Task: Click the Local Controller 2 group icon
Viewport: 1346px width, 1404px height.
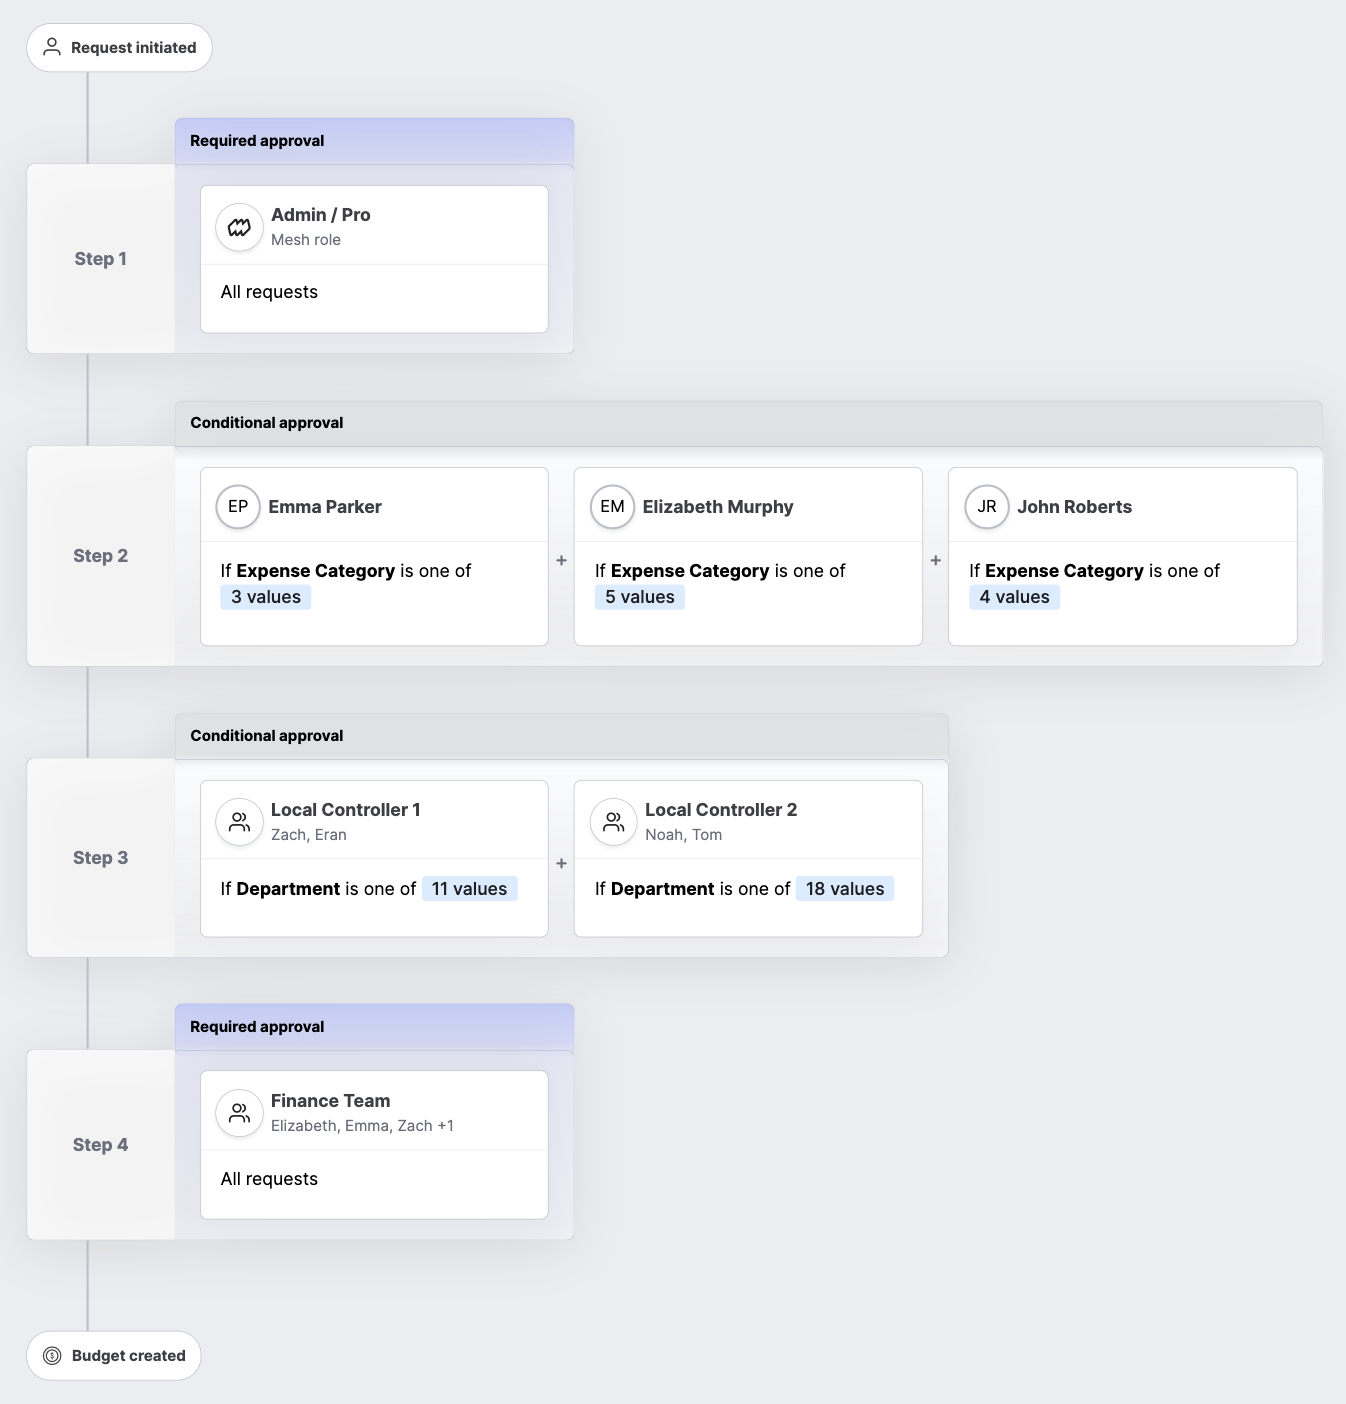Action: click(614, 822)
